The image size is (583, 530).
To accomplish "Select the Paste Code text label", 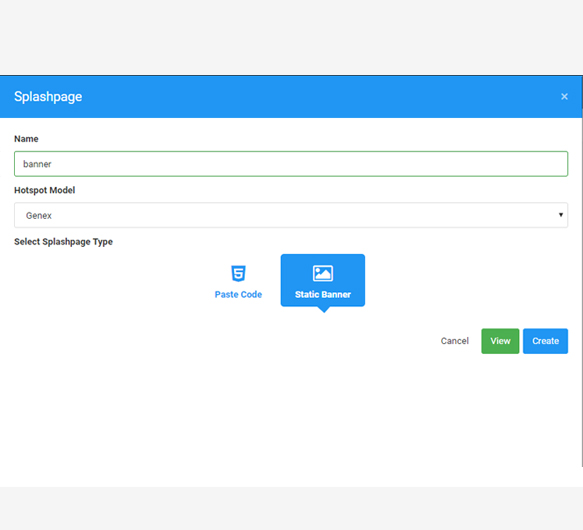I will [238, 295].
